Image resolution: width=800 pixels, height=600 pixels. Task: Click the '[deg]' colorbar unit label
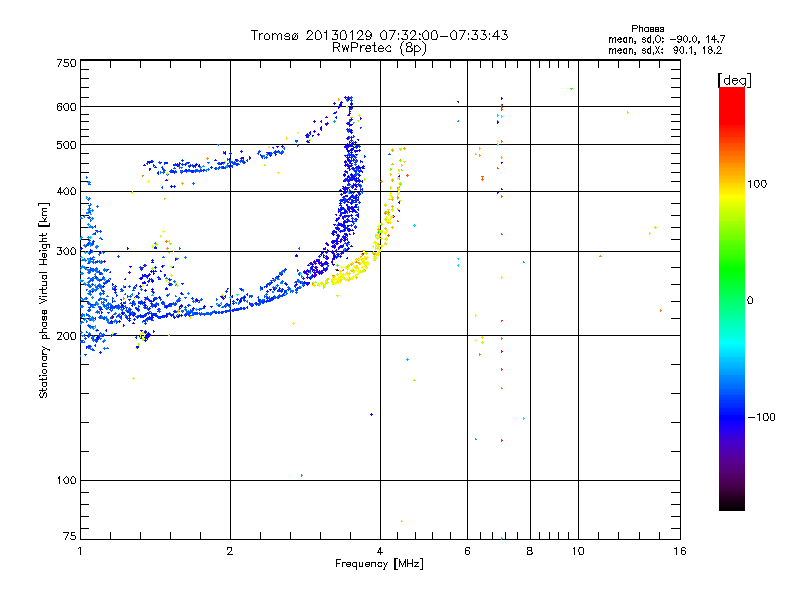734,80
